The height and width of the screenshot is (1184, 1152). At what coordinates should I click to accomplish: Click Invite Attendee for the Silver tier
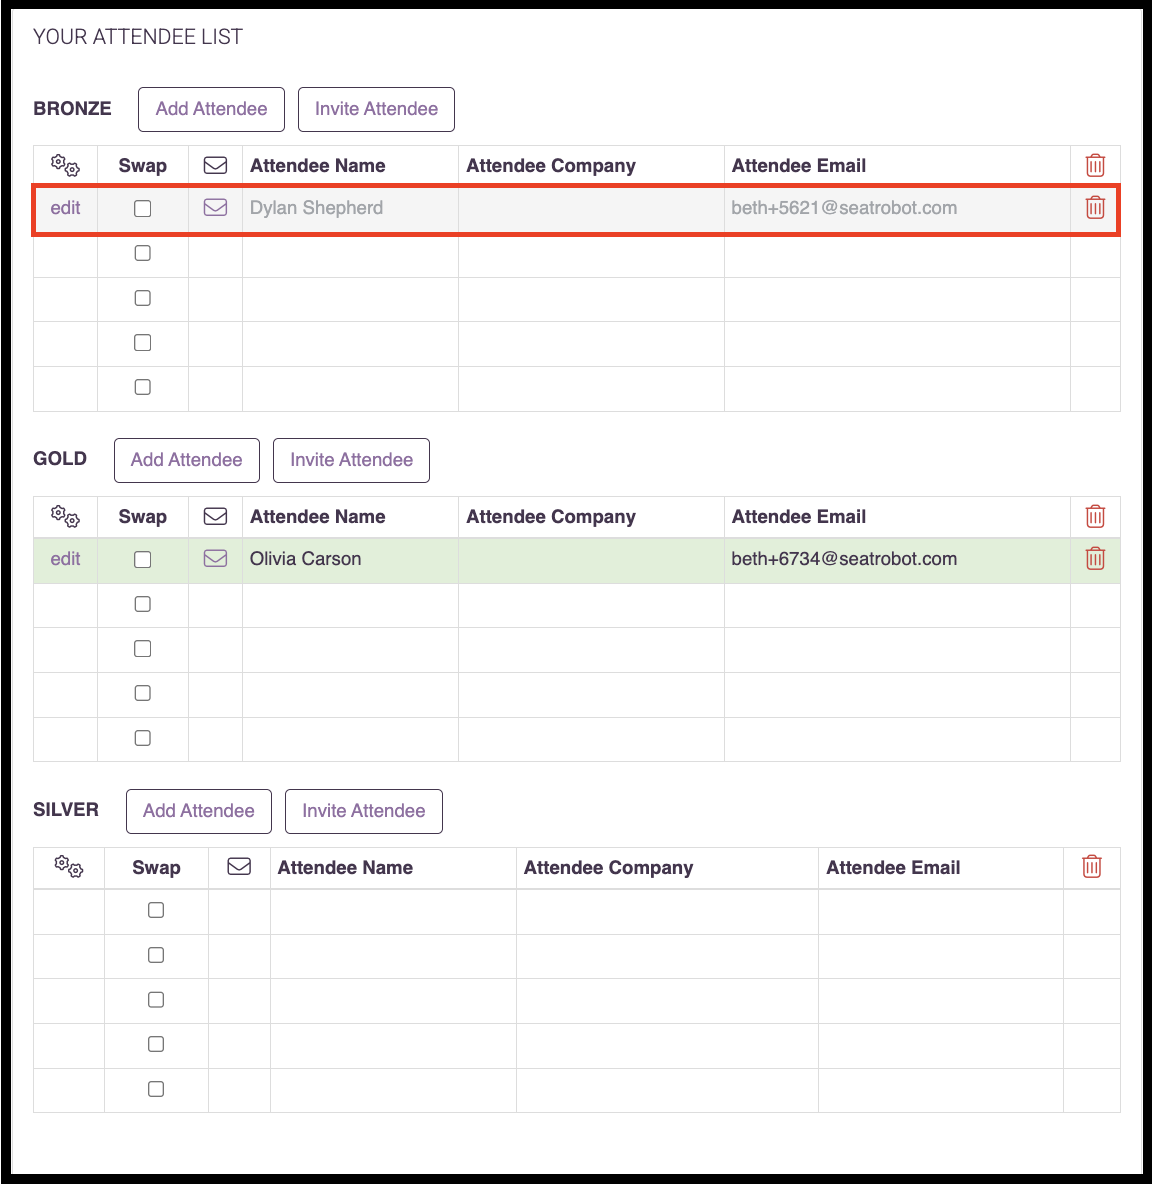click(x=364, y=812)
